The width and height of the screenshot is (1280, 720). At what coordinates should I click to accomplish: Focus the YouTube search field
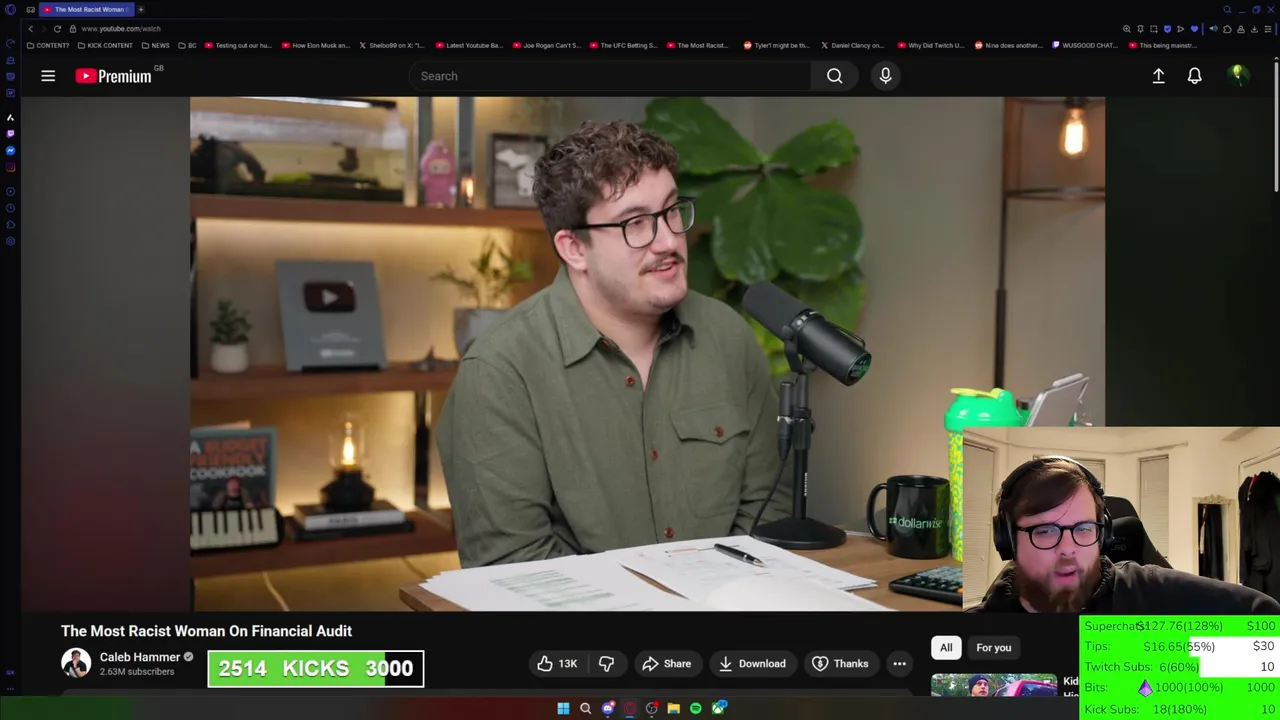coord(610,76)
